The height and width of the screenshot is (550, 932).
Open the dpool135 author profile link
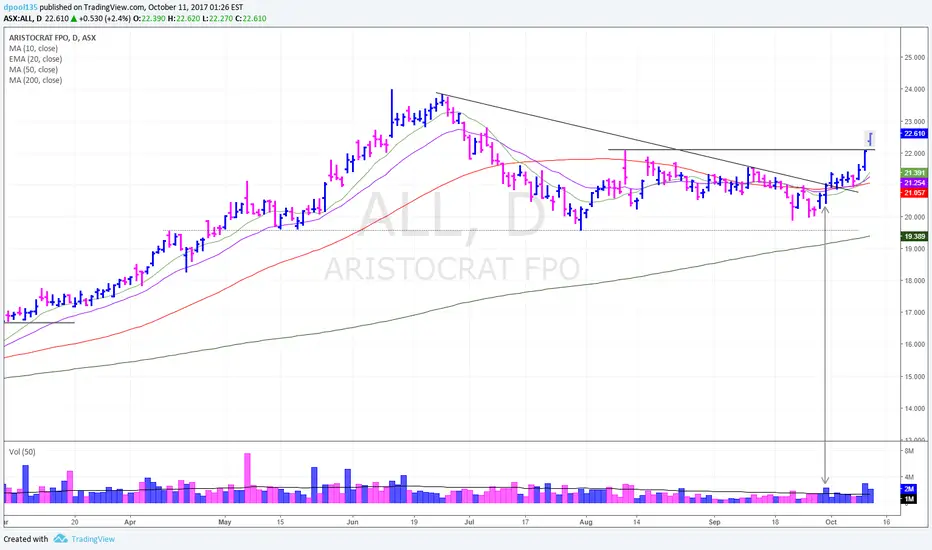pyautogui.click(x=20, y=8)
